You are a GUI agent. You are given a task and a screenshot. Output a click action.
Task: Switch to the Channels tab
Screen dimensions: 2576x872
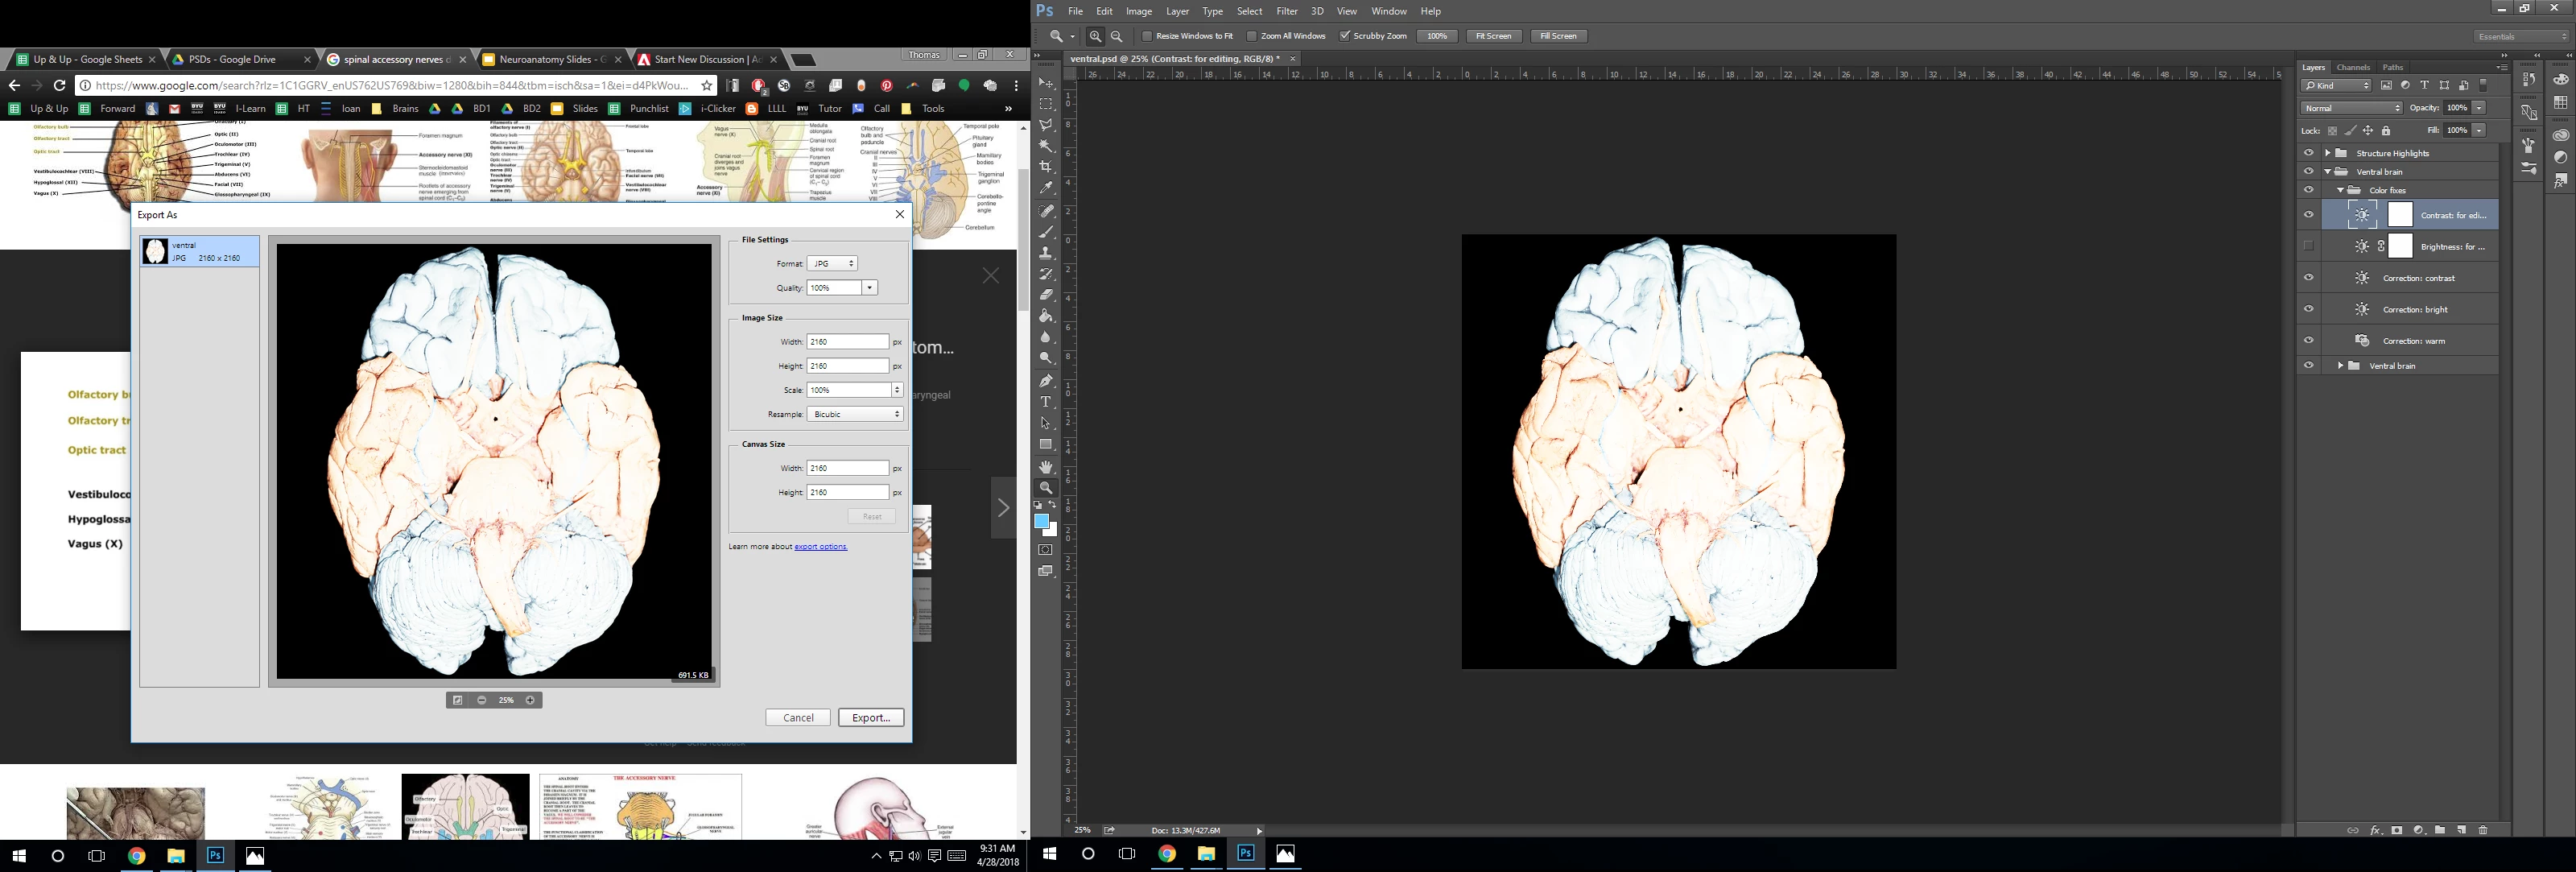pos(2352,67)
